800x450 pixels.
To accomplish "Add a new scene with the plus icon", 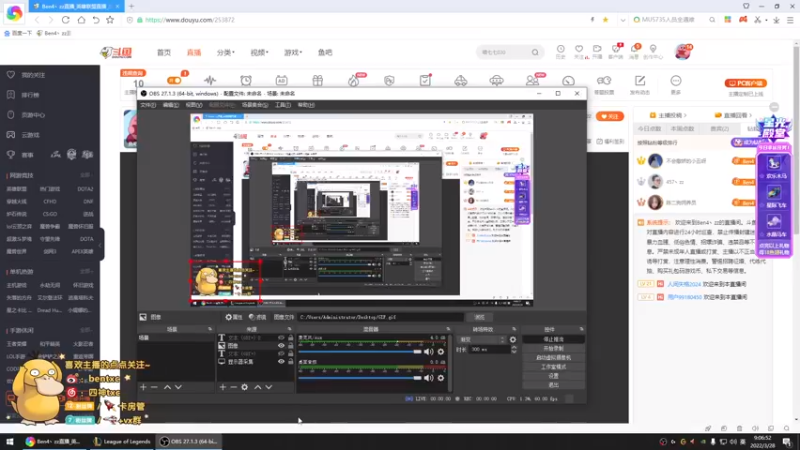I will tap(143, 387).
